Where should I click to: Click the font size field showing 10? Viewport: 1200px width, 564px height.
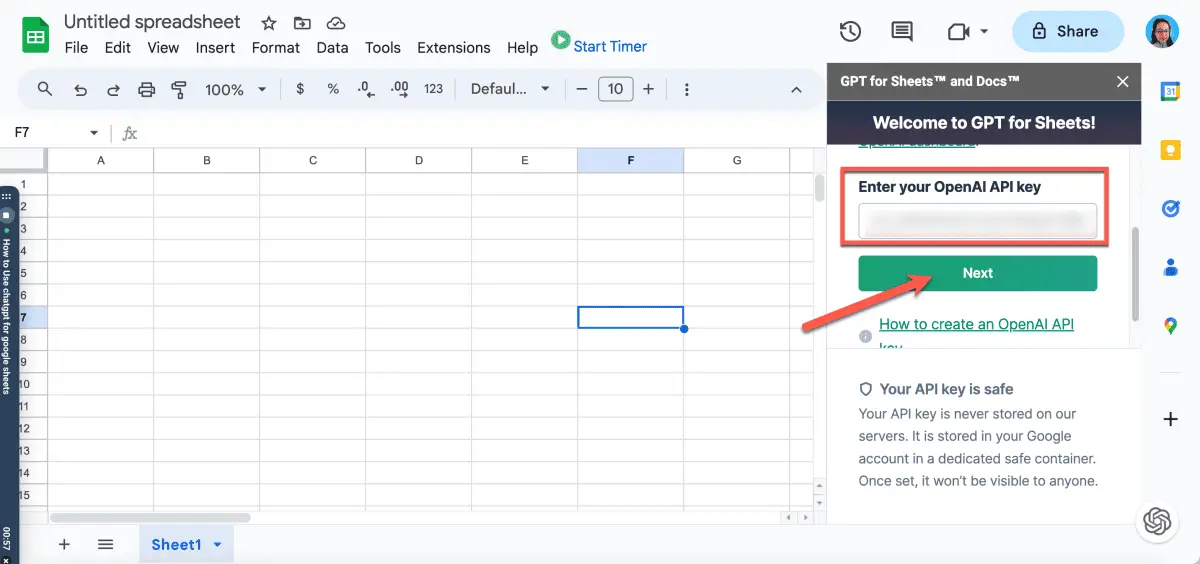click(x=615, y=89)
